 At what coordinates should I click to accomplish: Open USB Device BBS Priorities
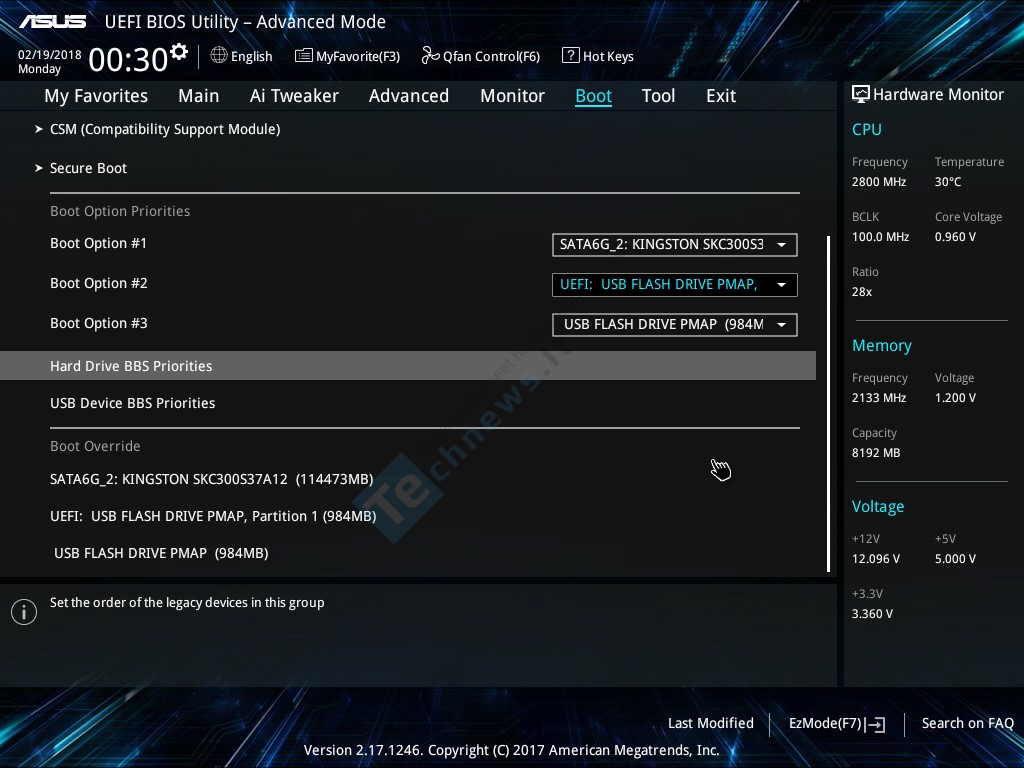[x=133, y=403]
